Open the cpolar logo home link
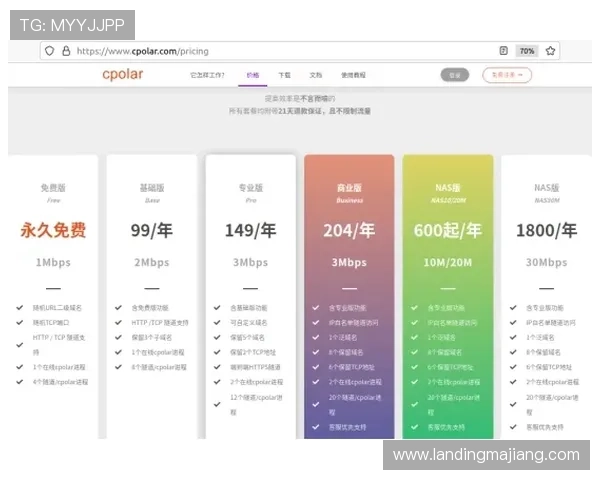This screenshot has width=600, height=480. 122,74
